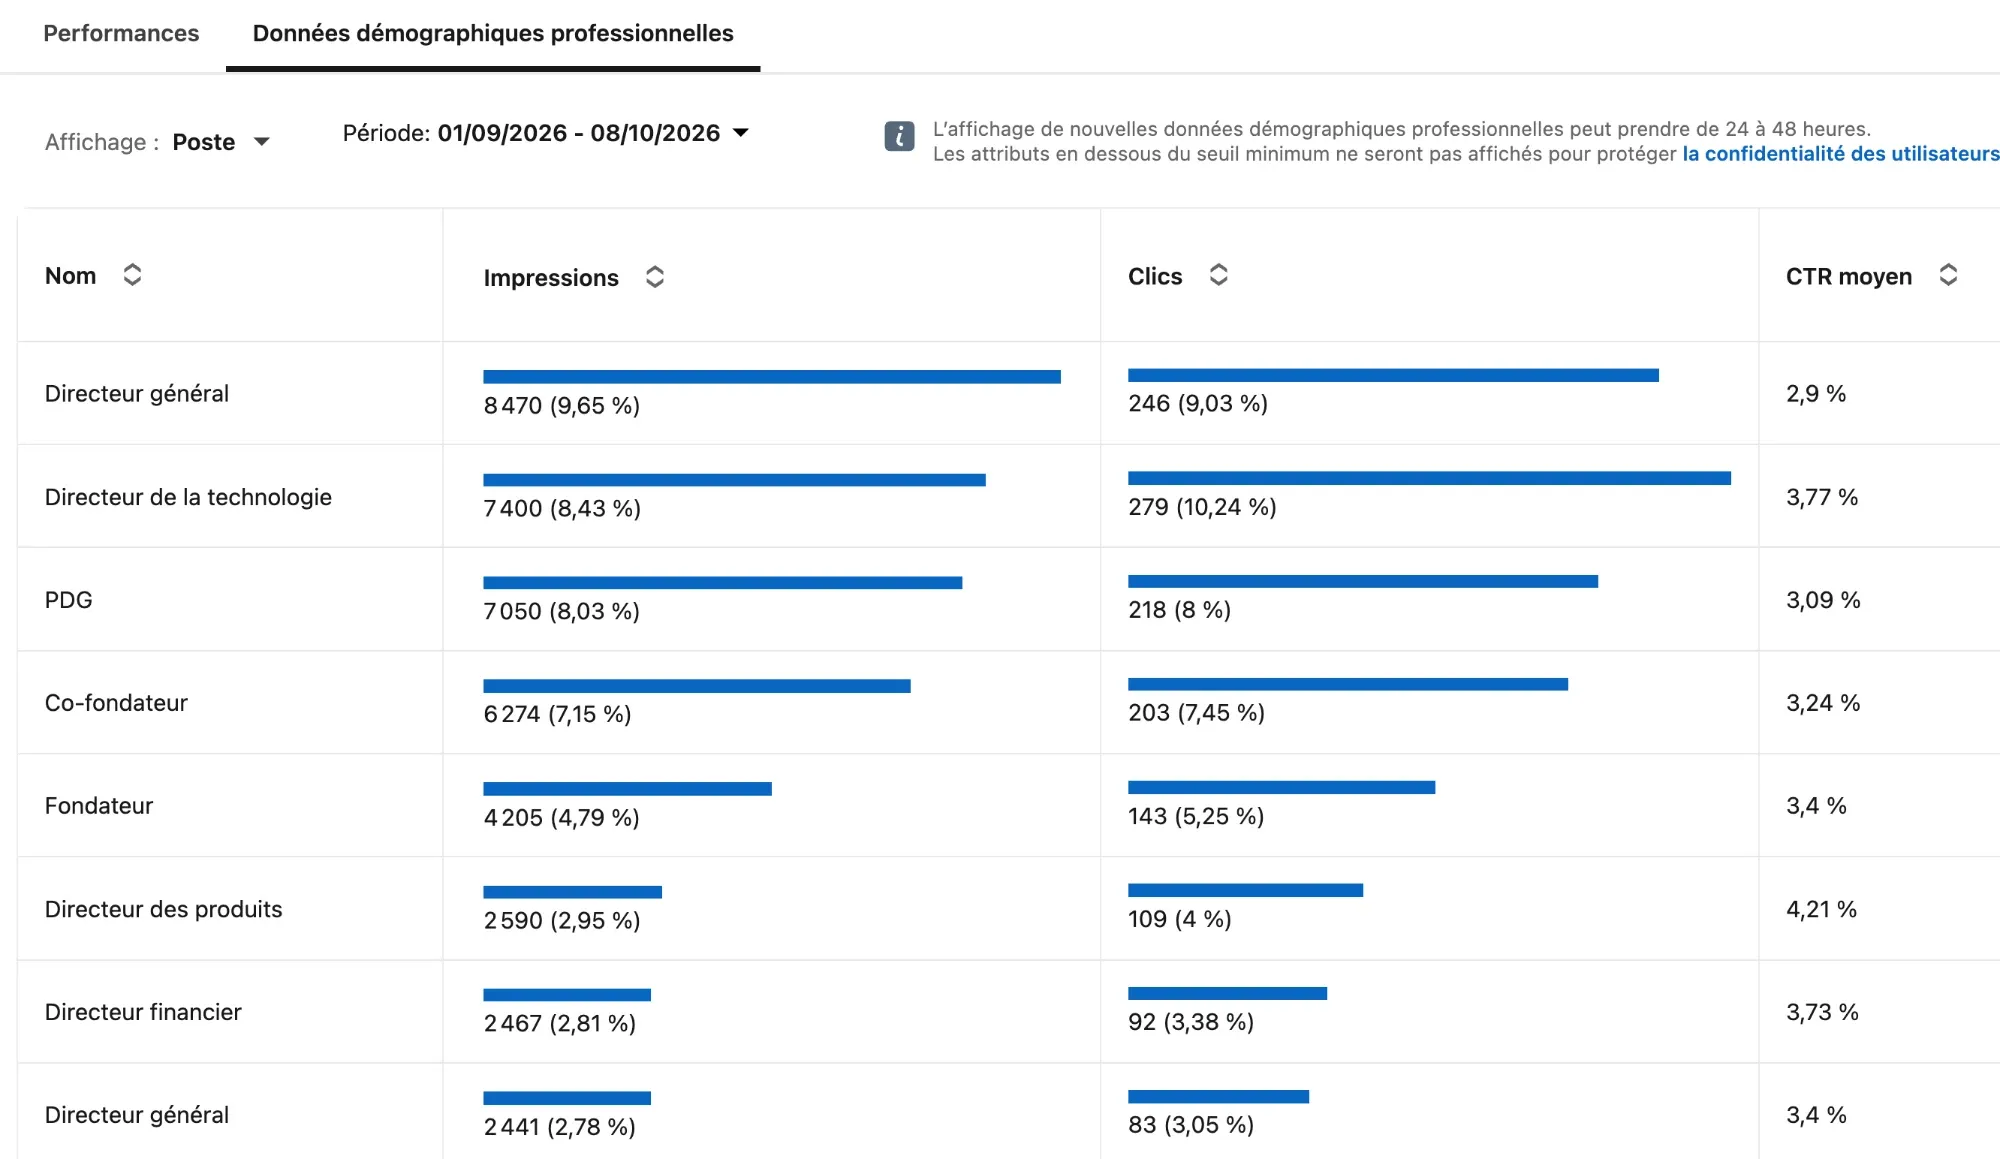Click the 8 470 (9,65 %) impressions value

tap(561, 406)
